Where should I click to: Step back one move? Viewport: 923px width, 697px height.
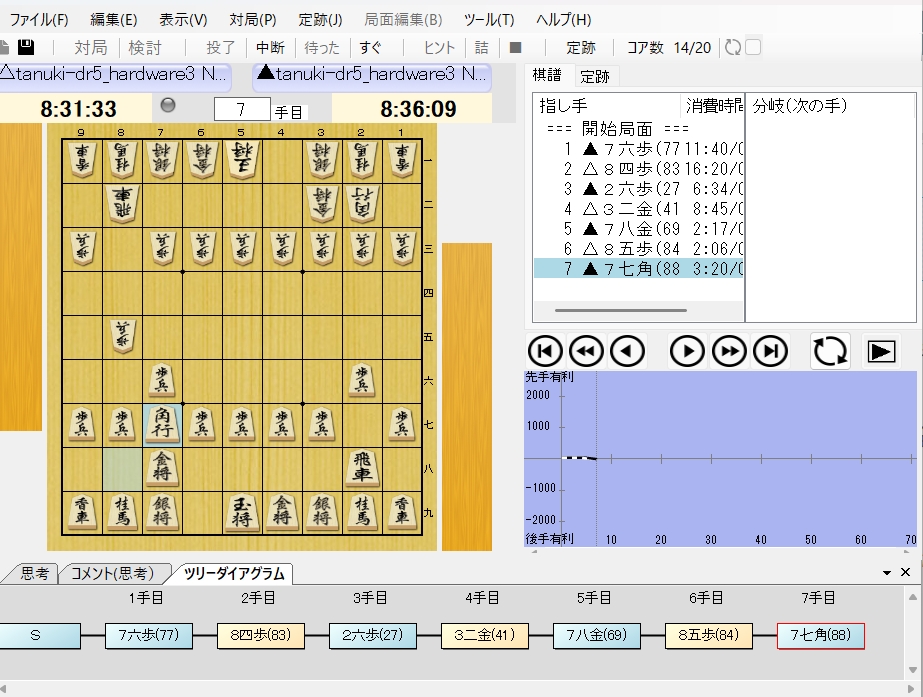click(x=627, y=351)
